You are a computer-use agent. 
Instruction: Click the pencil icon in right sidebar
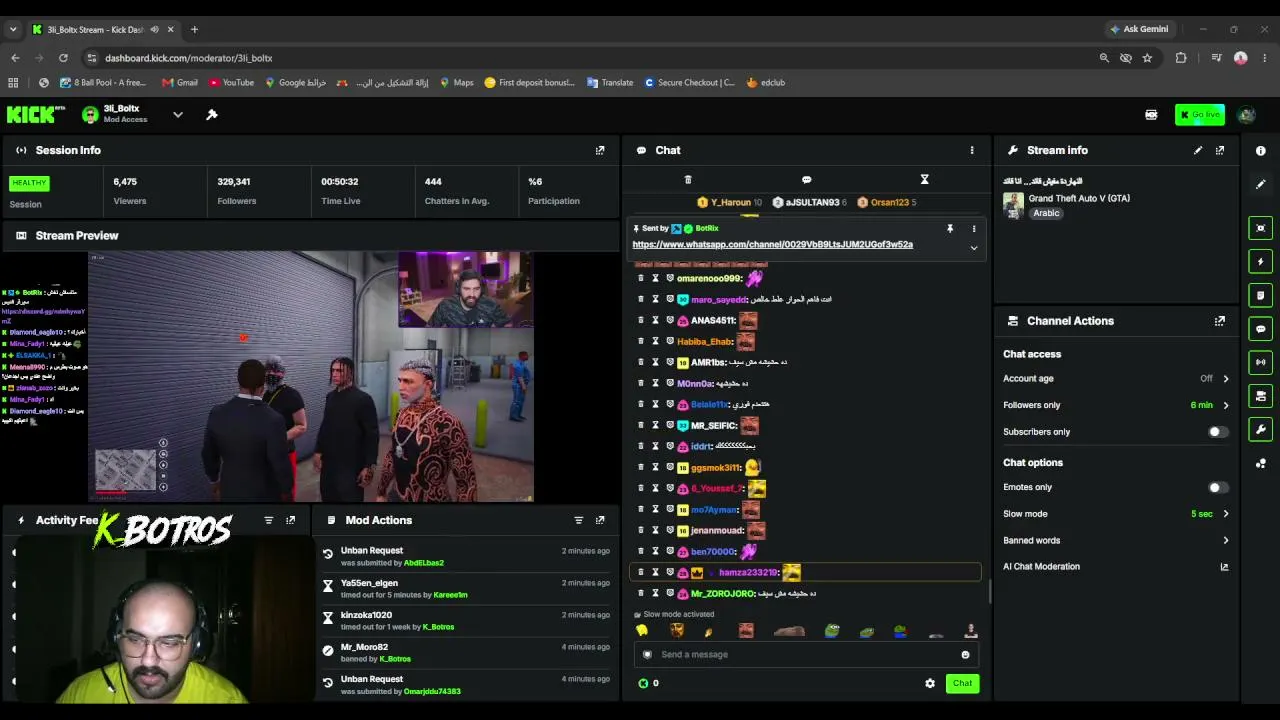tap(1261, 184)
